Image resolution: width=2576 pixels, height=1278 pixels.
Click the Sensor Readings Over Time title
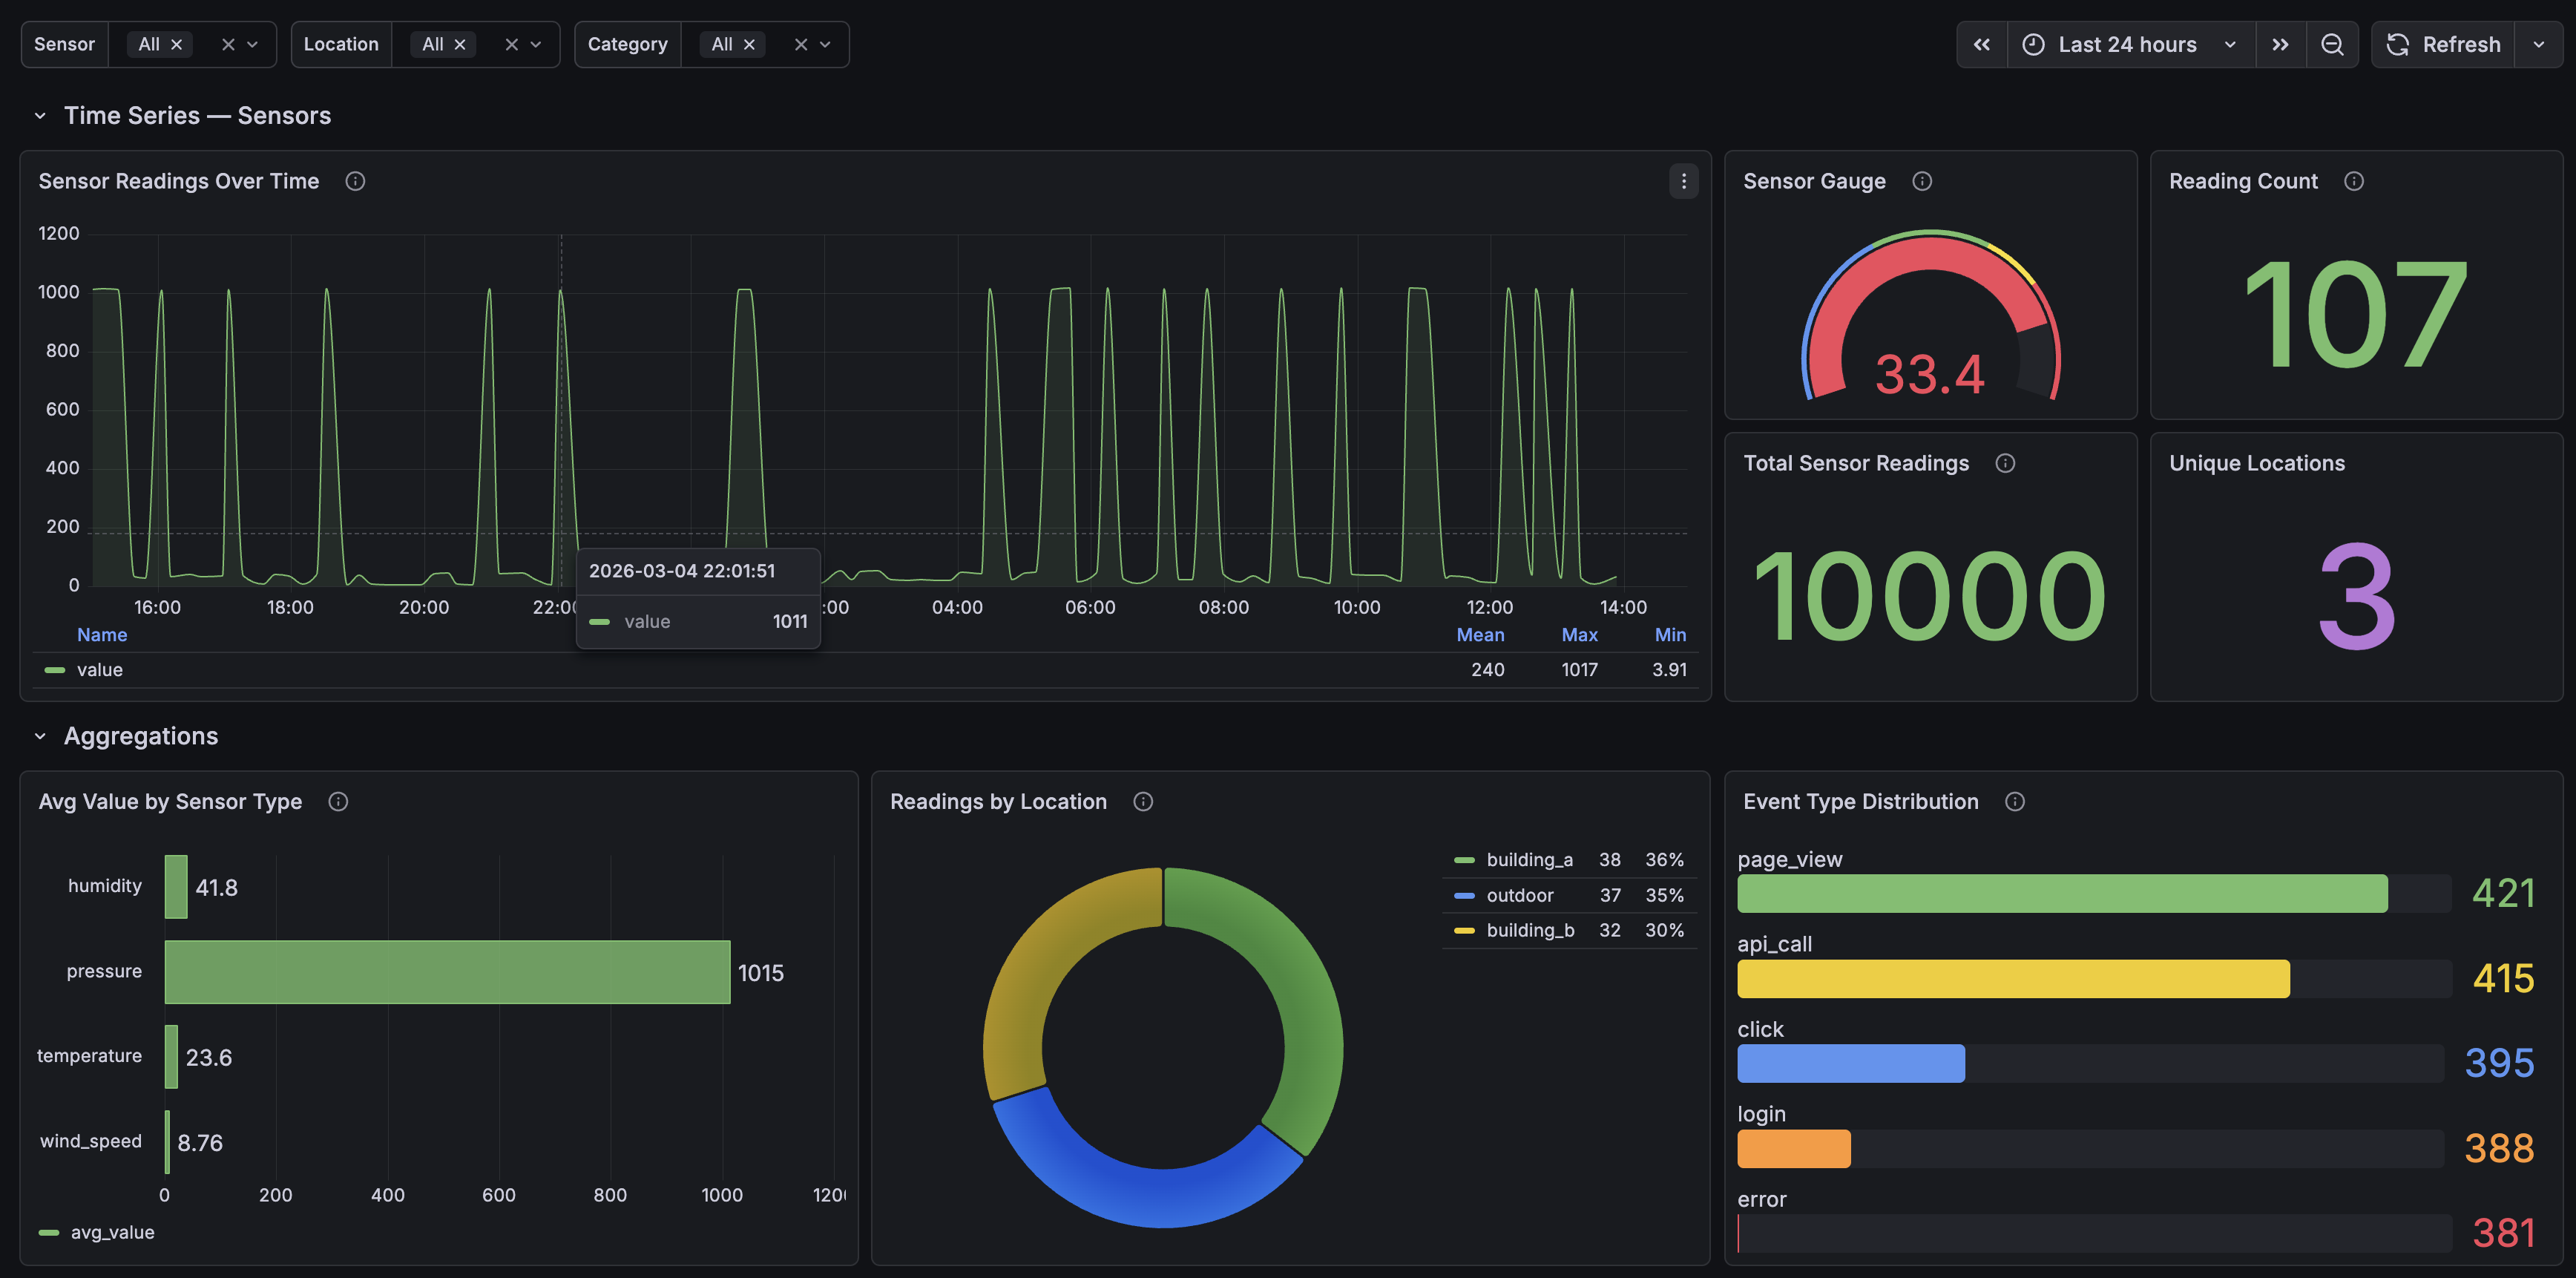179,181
